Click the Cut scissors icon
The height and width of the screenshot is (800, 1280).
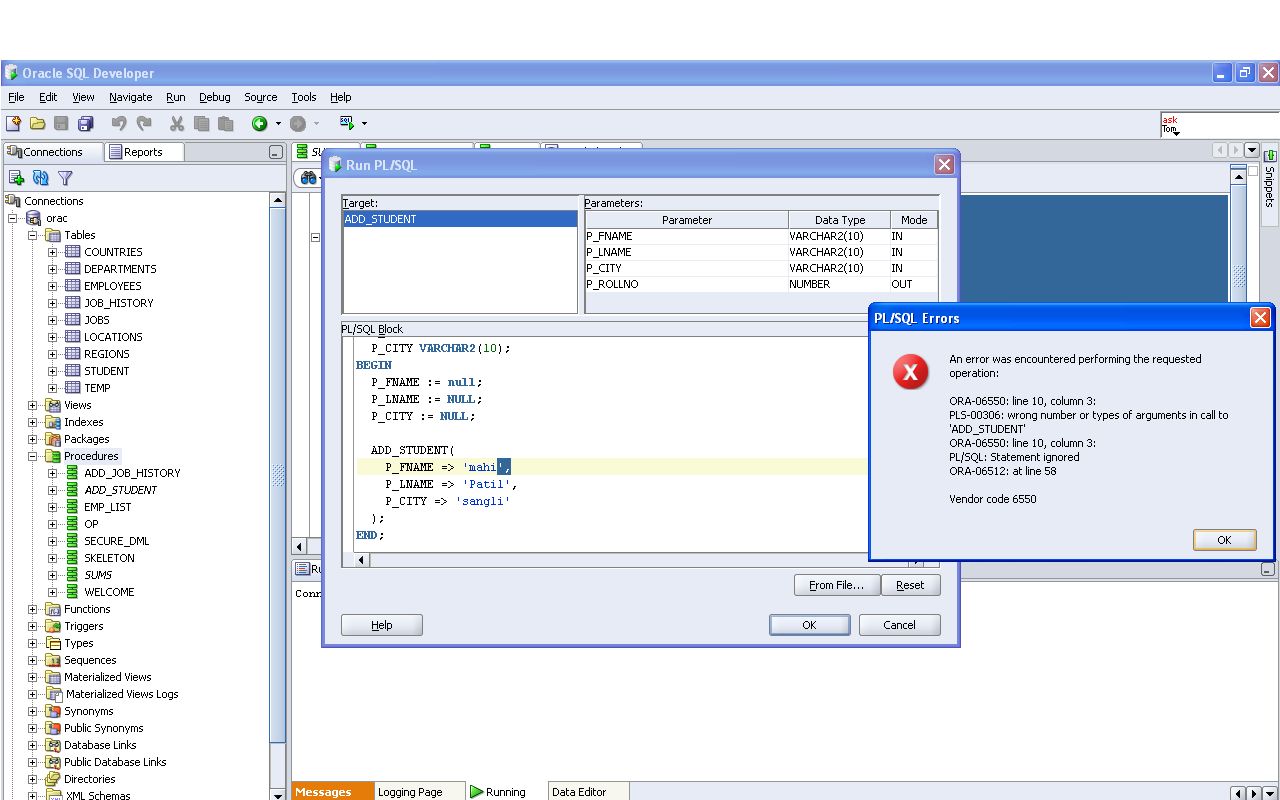[x=177, y=124]
